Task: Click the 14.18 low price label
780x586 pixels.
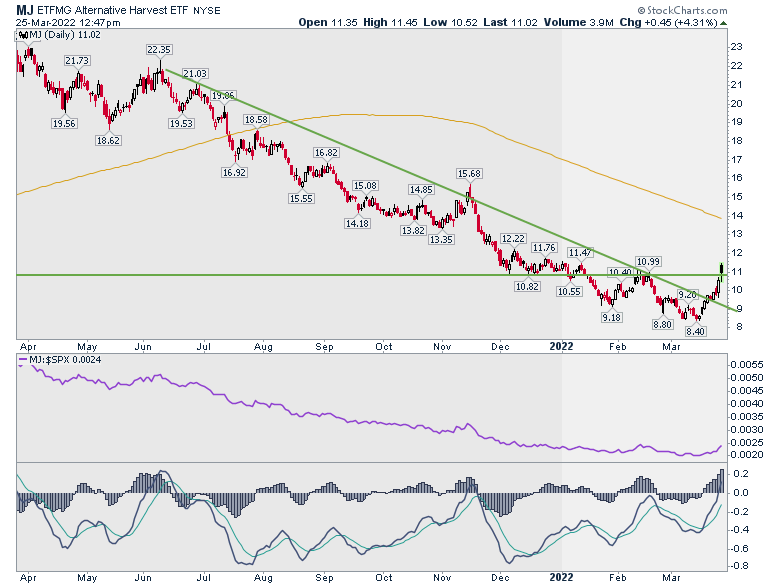Action: click(x=357, y=223)
